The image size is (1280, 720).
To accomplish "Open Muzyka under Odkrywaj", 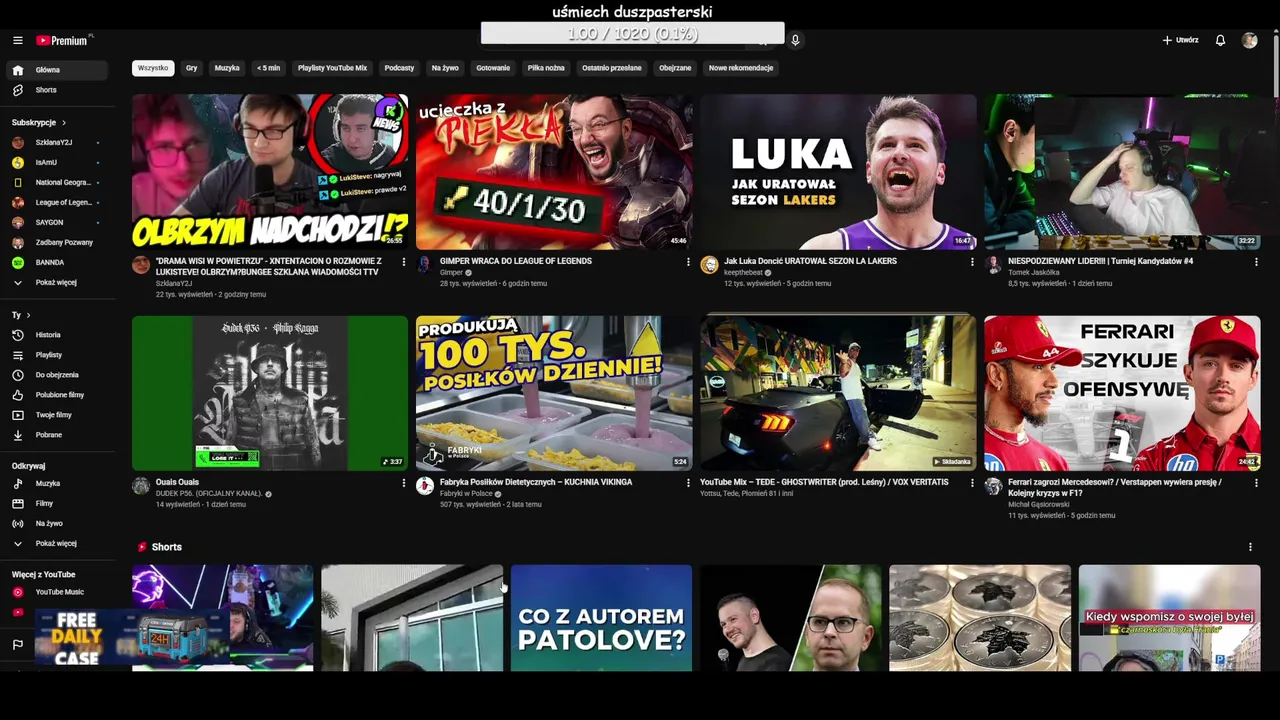I will tap(56, 483).
